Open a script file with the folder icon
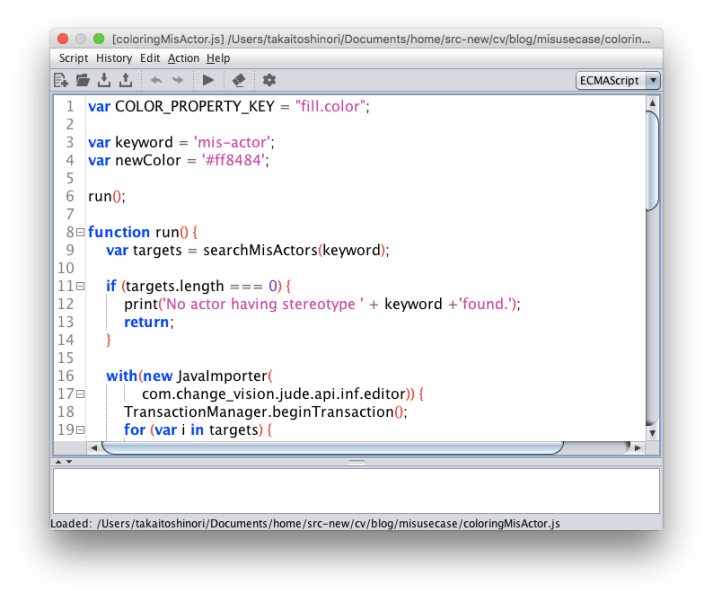Viewport: 713px width, 602px height. pyautogui.click(x=83, y=80)
